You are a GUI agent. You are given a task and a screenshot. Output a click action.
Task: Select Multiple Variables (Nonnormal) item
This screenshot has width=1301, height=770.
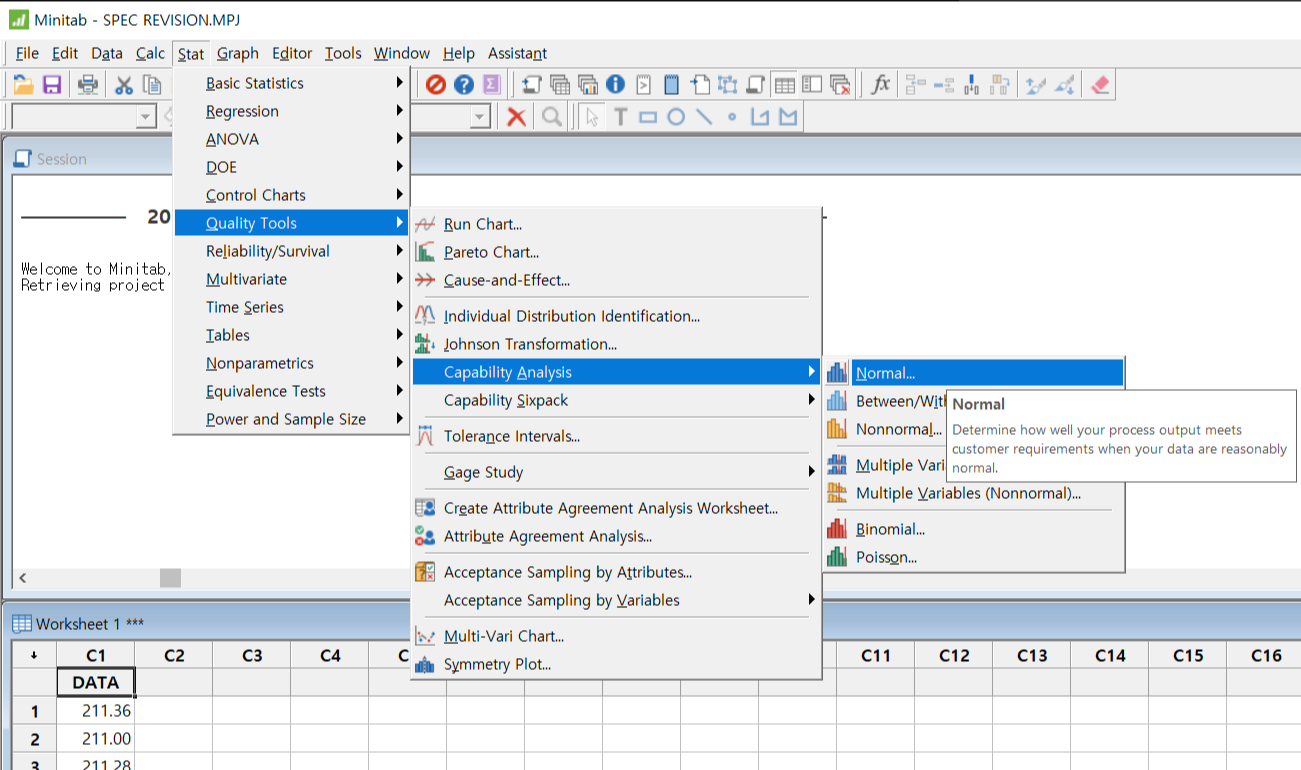[x=973, y=493]
